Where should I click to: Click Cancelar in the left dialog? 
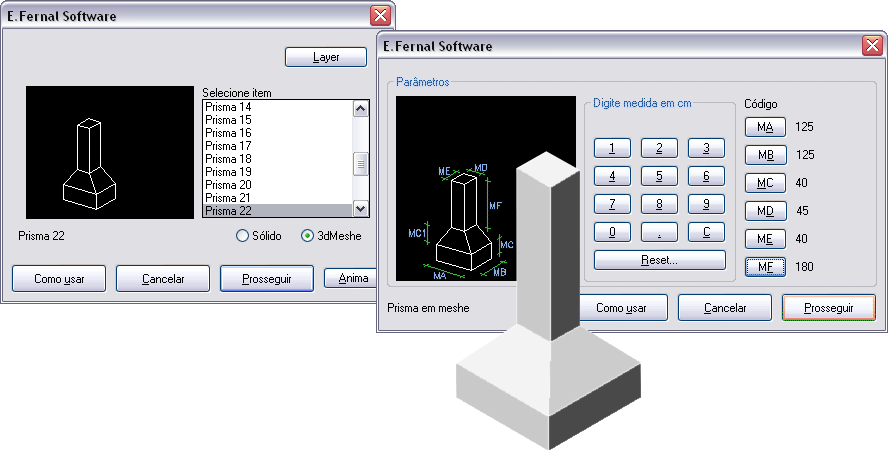coord(163,278)
